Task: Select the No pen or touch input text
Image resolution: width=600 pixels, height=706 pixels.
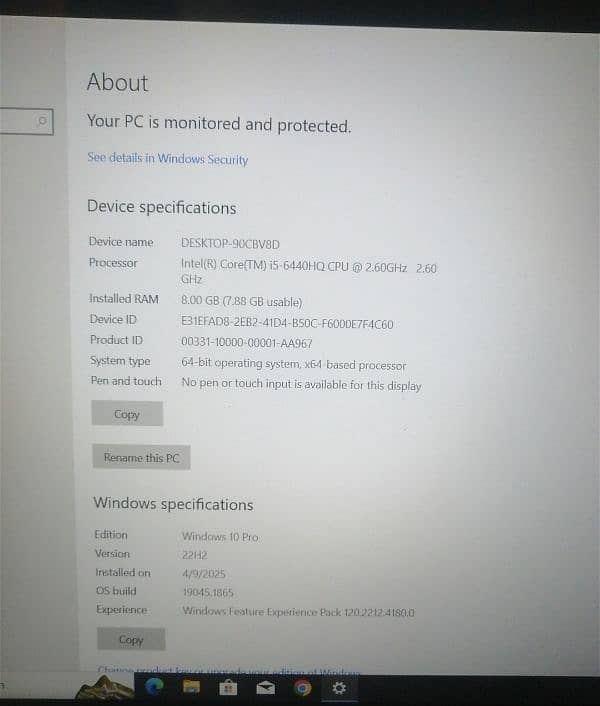Action: (x=301, y=384)
